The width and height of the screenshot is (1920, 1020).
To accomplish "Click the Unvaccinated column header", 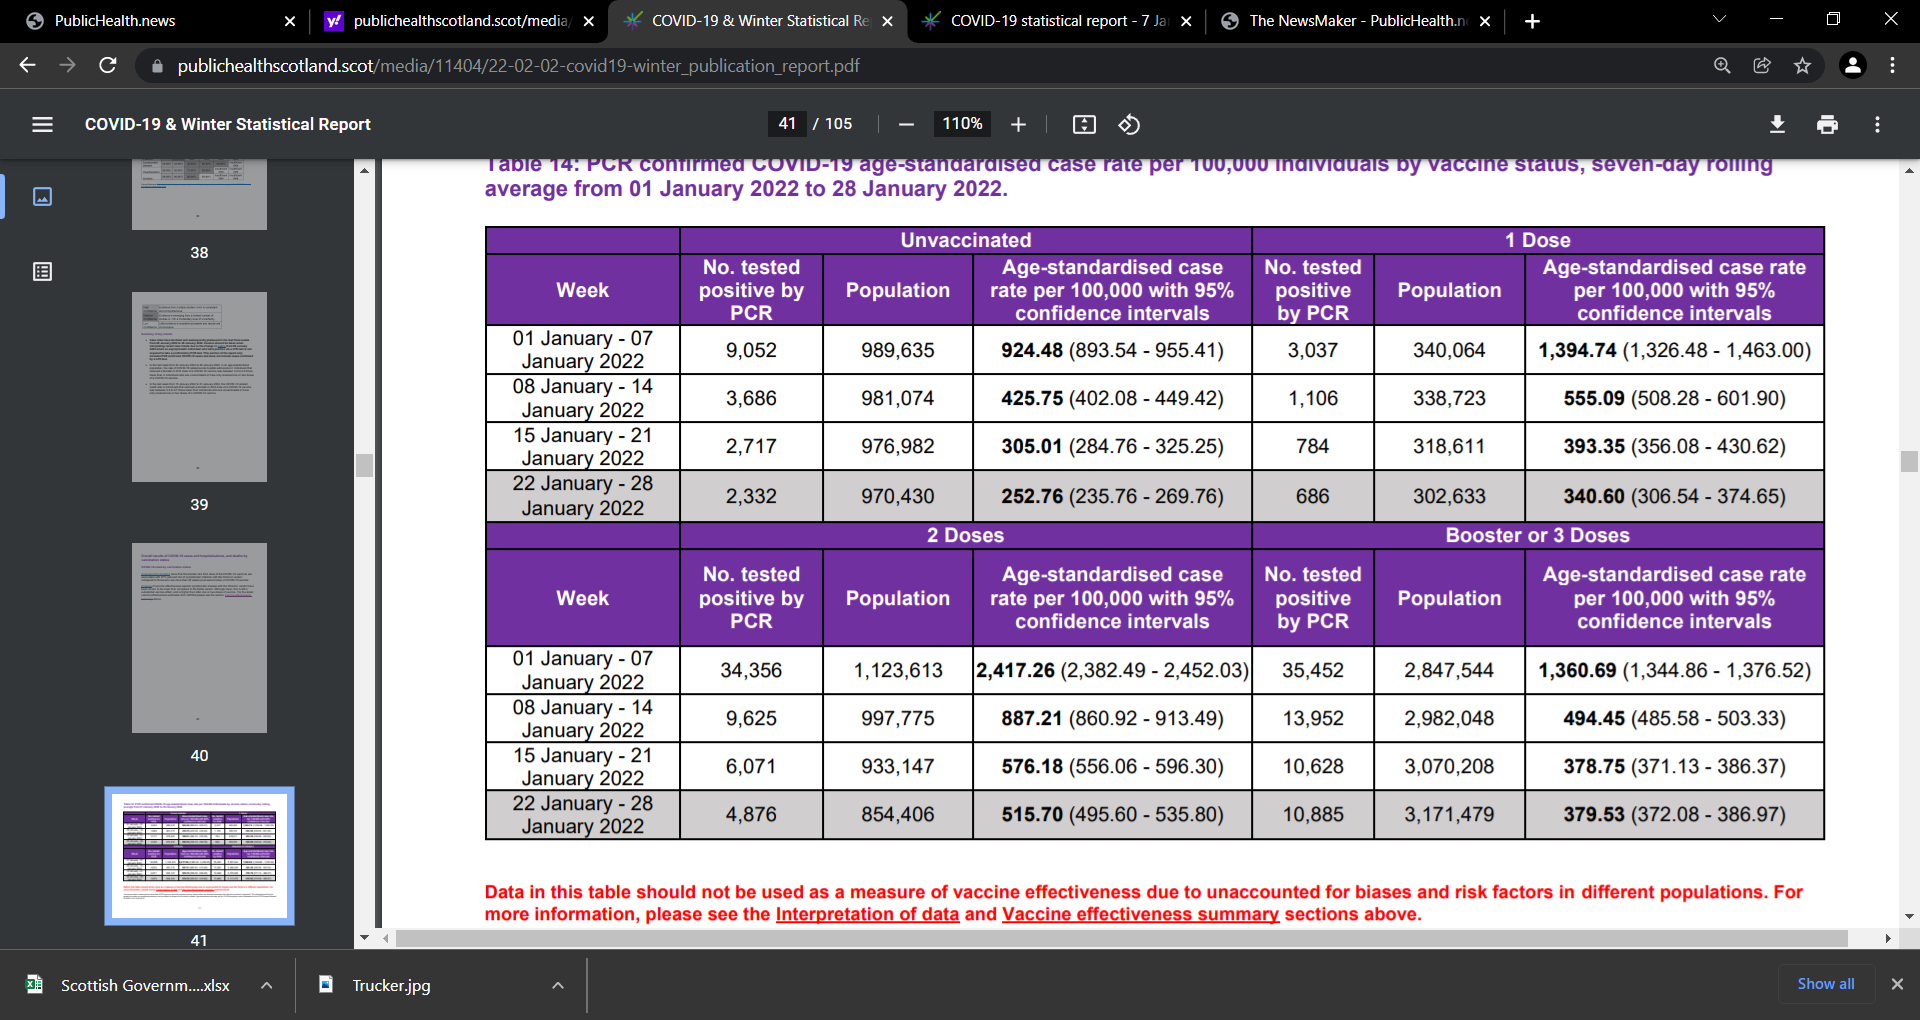I will (x=965, y=240).
